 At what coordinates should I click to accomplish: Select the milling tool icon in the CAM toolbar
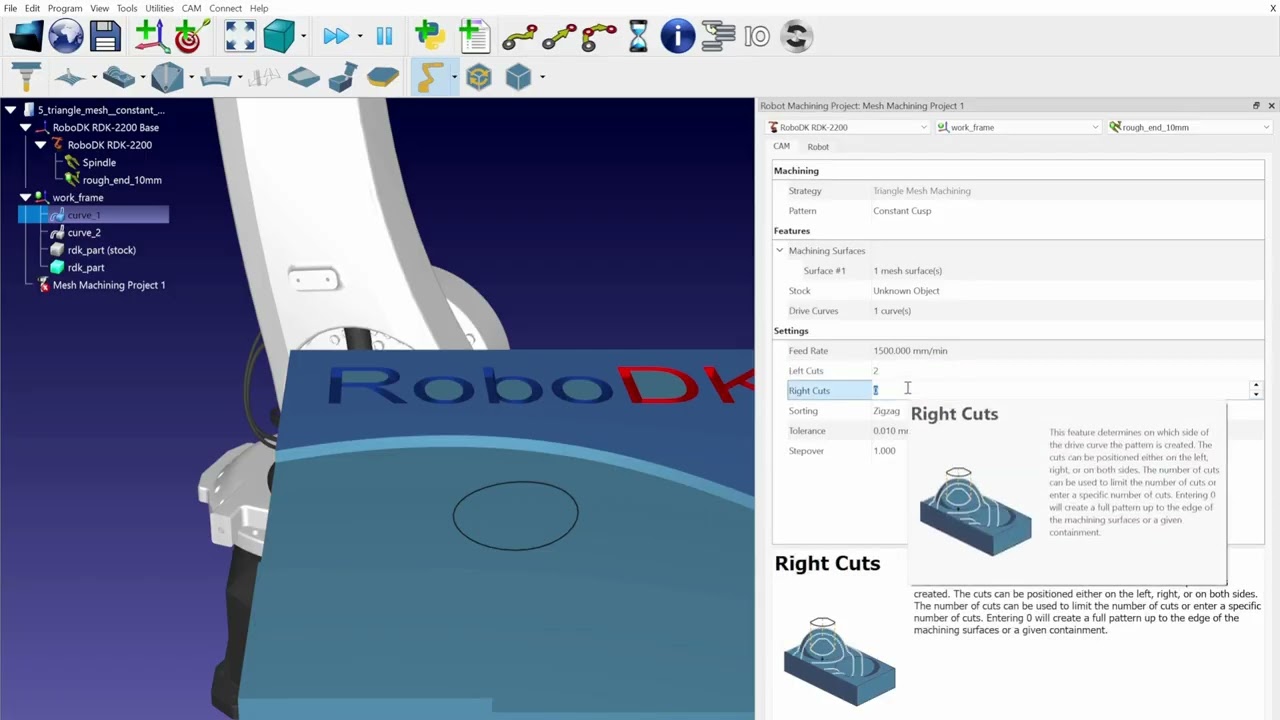[26, 77]
